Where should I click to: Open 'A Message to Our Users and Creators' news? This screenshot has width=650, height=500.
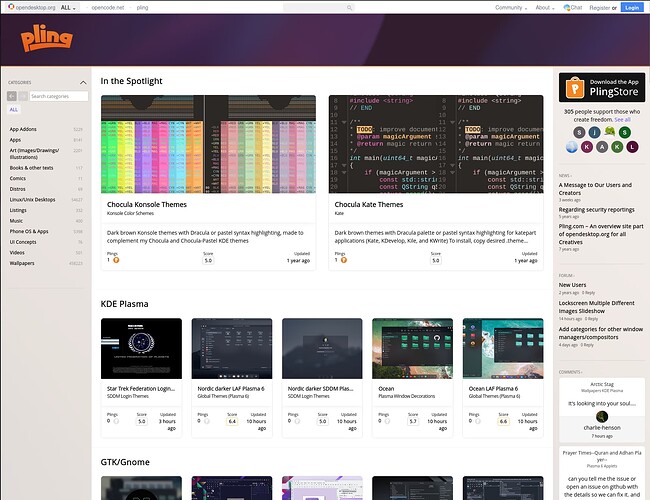[x=595, y=189]
